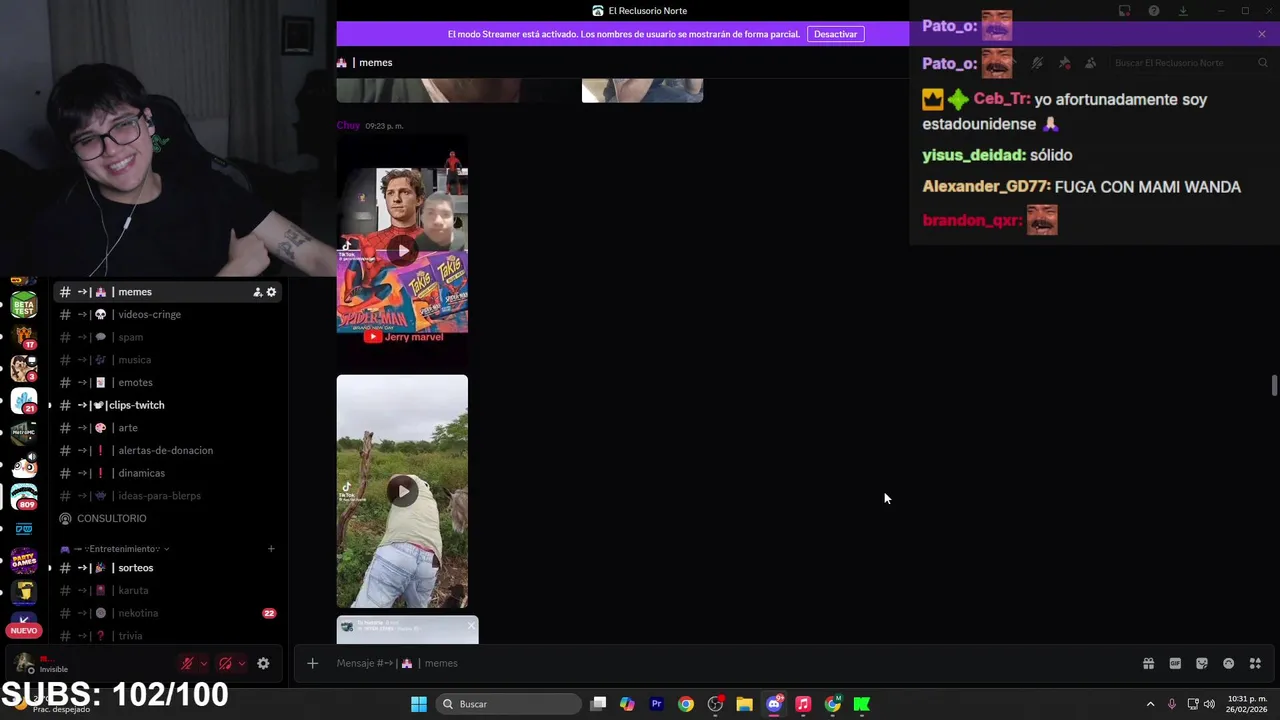Open the Windows Start menu

click(x=419, y=704)
